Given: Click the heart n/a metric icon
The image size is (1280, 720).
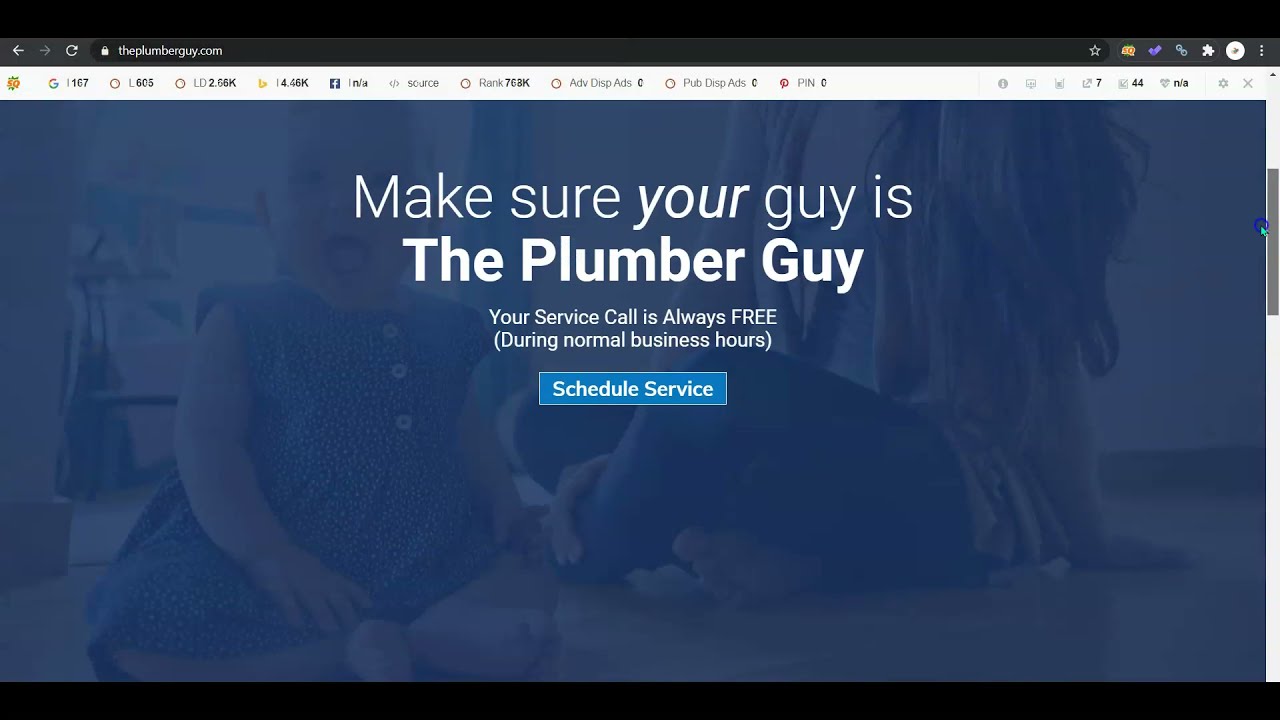Looking at the screenshot, I should [1174, 83].
